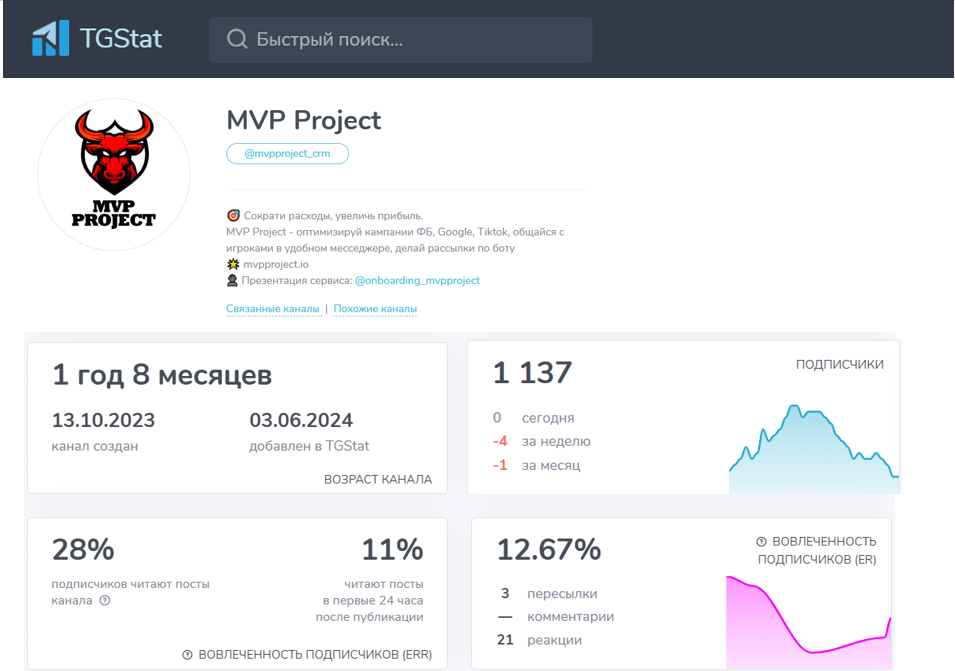Click the creation date 13.10.2023
The width and height of the screenshot is (955, 671).
(104, 420)
